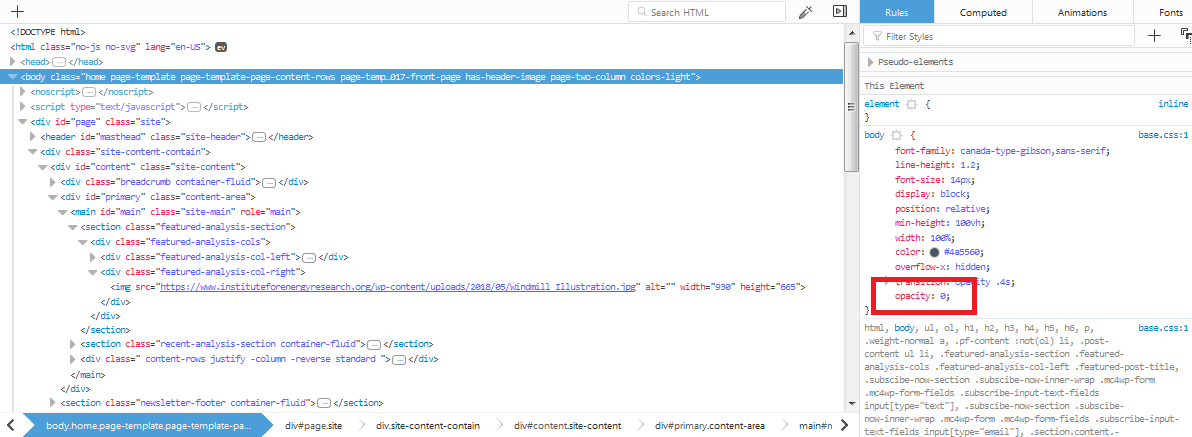Viewport: 1192px width, 437px height.
Task: Collapse the div site-content-contain node
Action: [x=33, y=152]
